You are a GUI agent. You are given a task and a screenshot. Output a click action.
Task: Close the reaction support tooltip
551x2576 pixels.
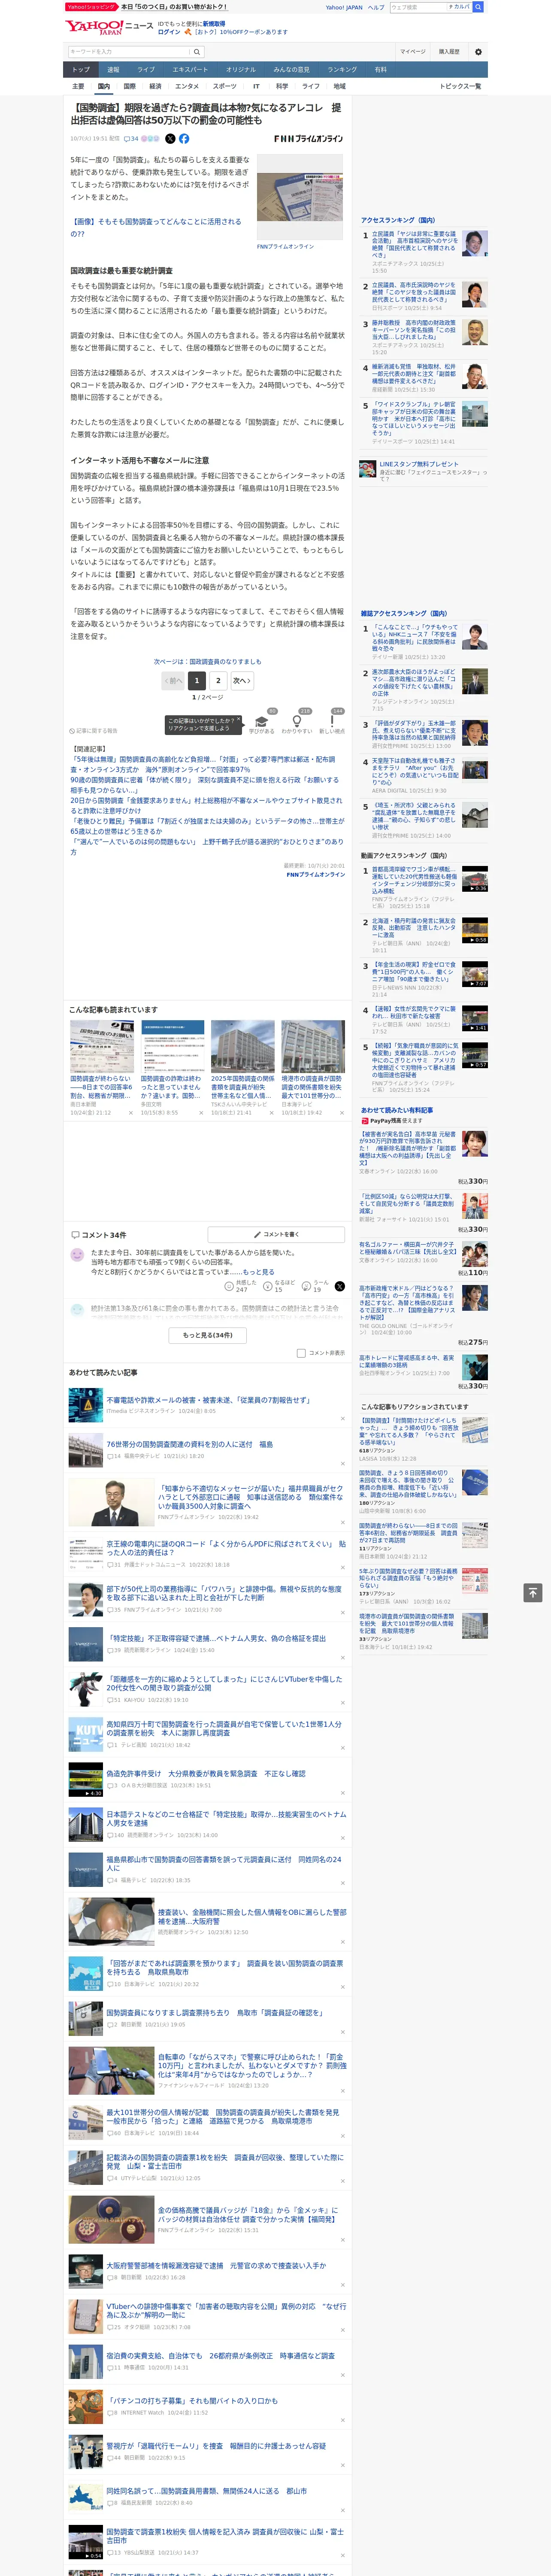tap(238, 720)
